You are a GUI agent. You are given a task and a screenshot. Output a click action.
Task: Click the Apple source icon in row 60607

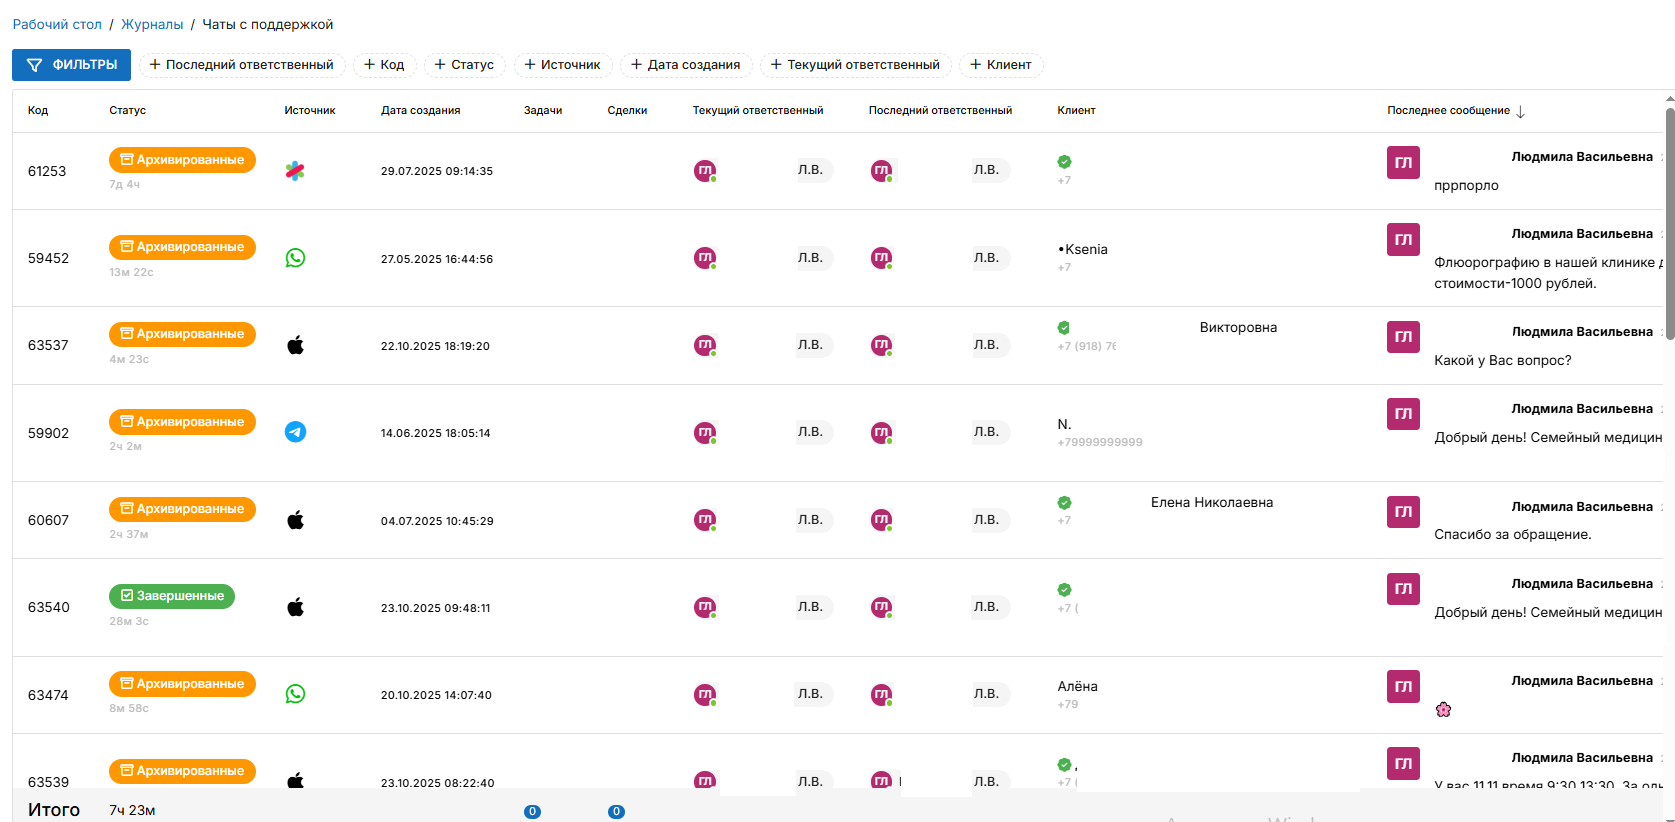(295, 520)
